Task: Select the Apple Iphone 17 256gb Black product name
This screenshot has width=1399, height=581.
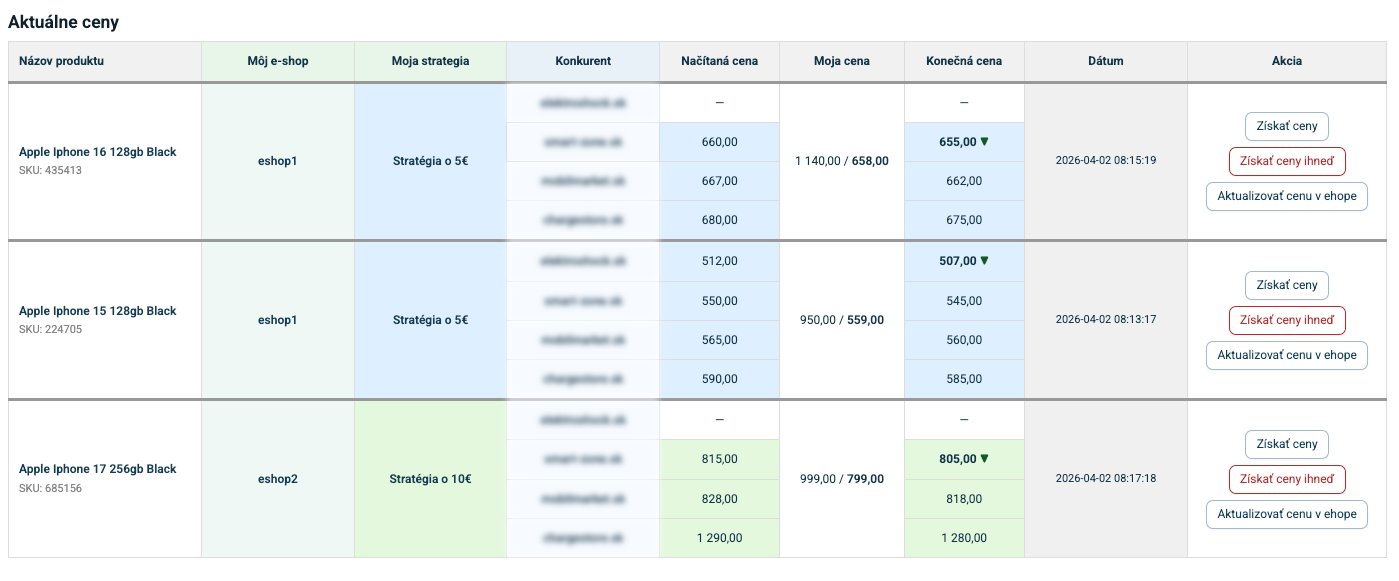Action: [97, 469]
